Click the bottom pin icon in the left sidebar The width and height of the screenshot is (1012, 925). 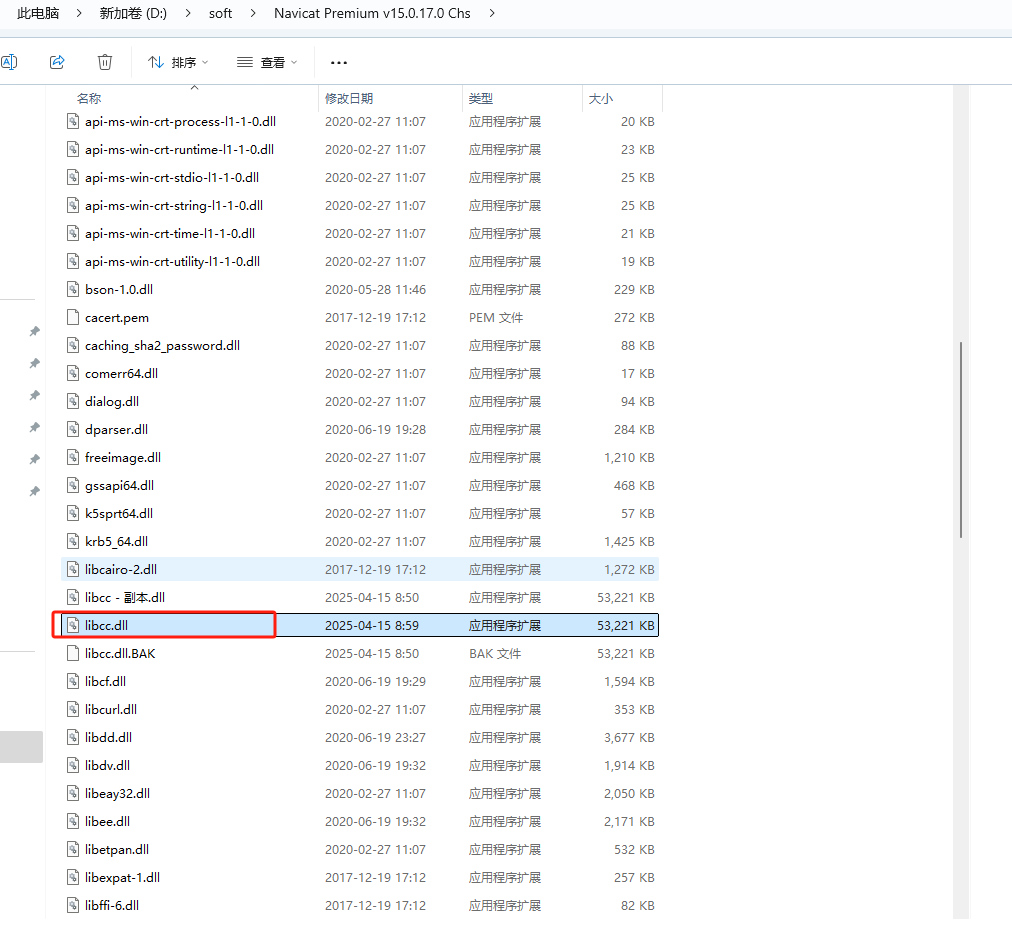coord(33,491)
